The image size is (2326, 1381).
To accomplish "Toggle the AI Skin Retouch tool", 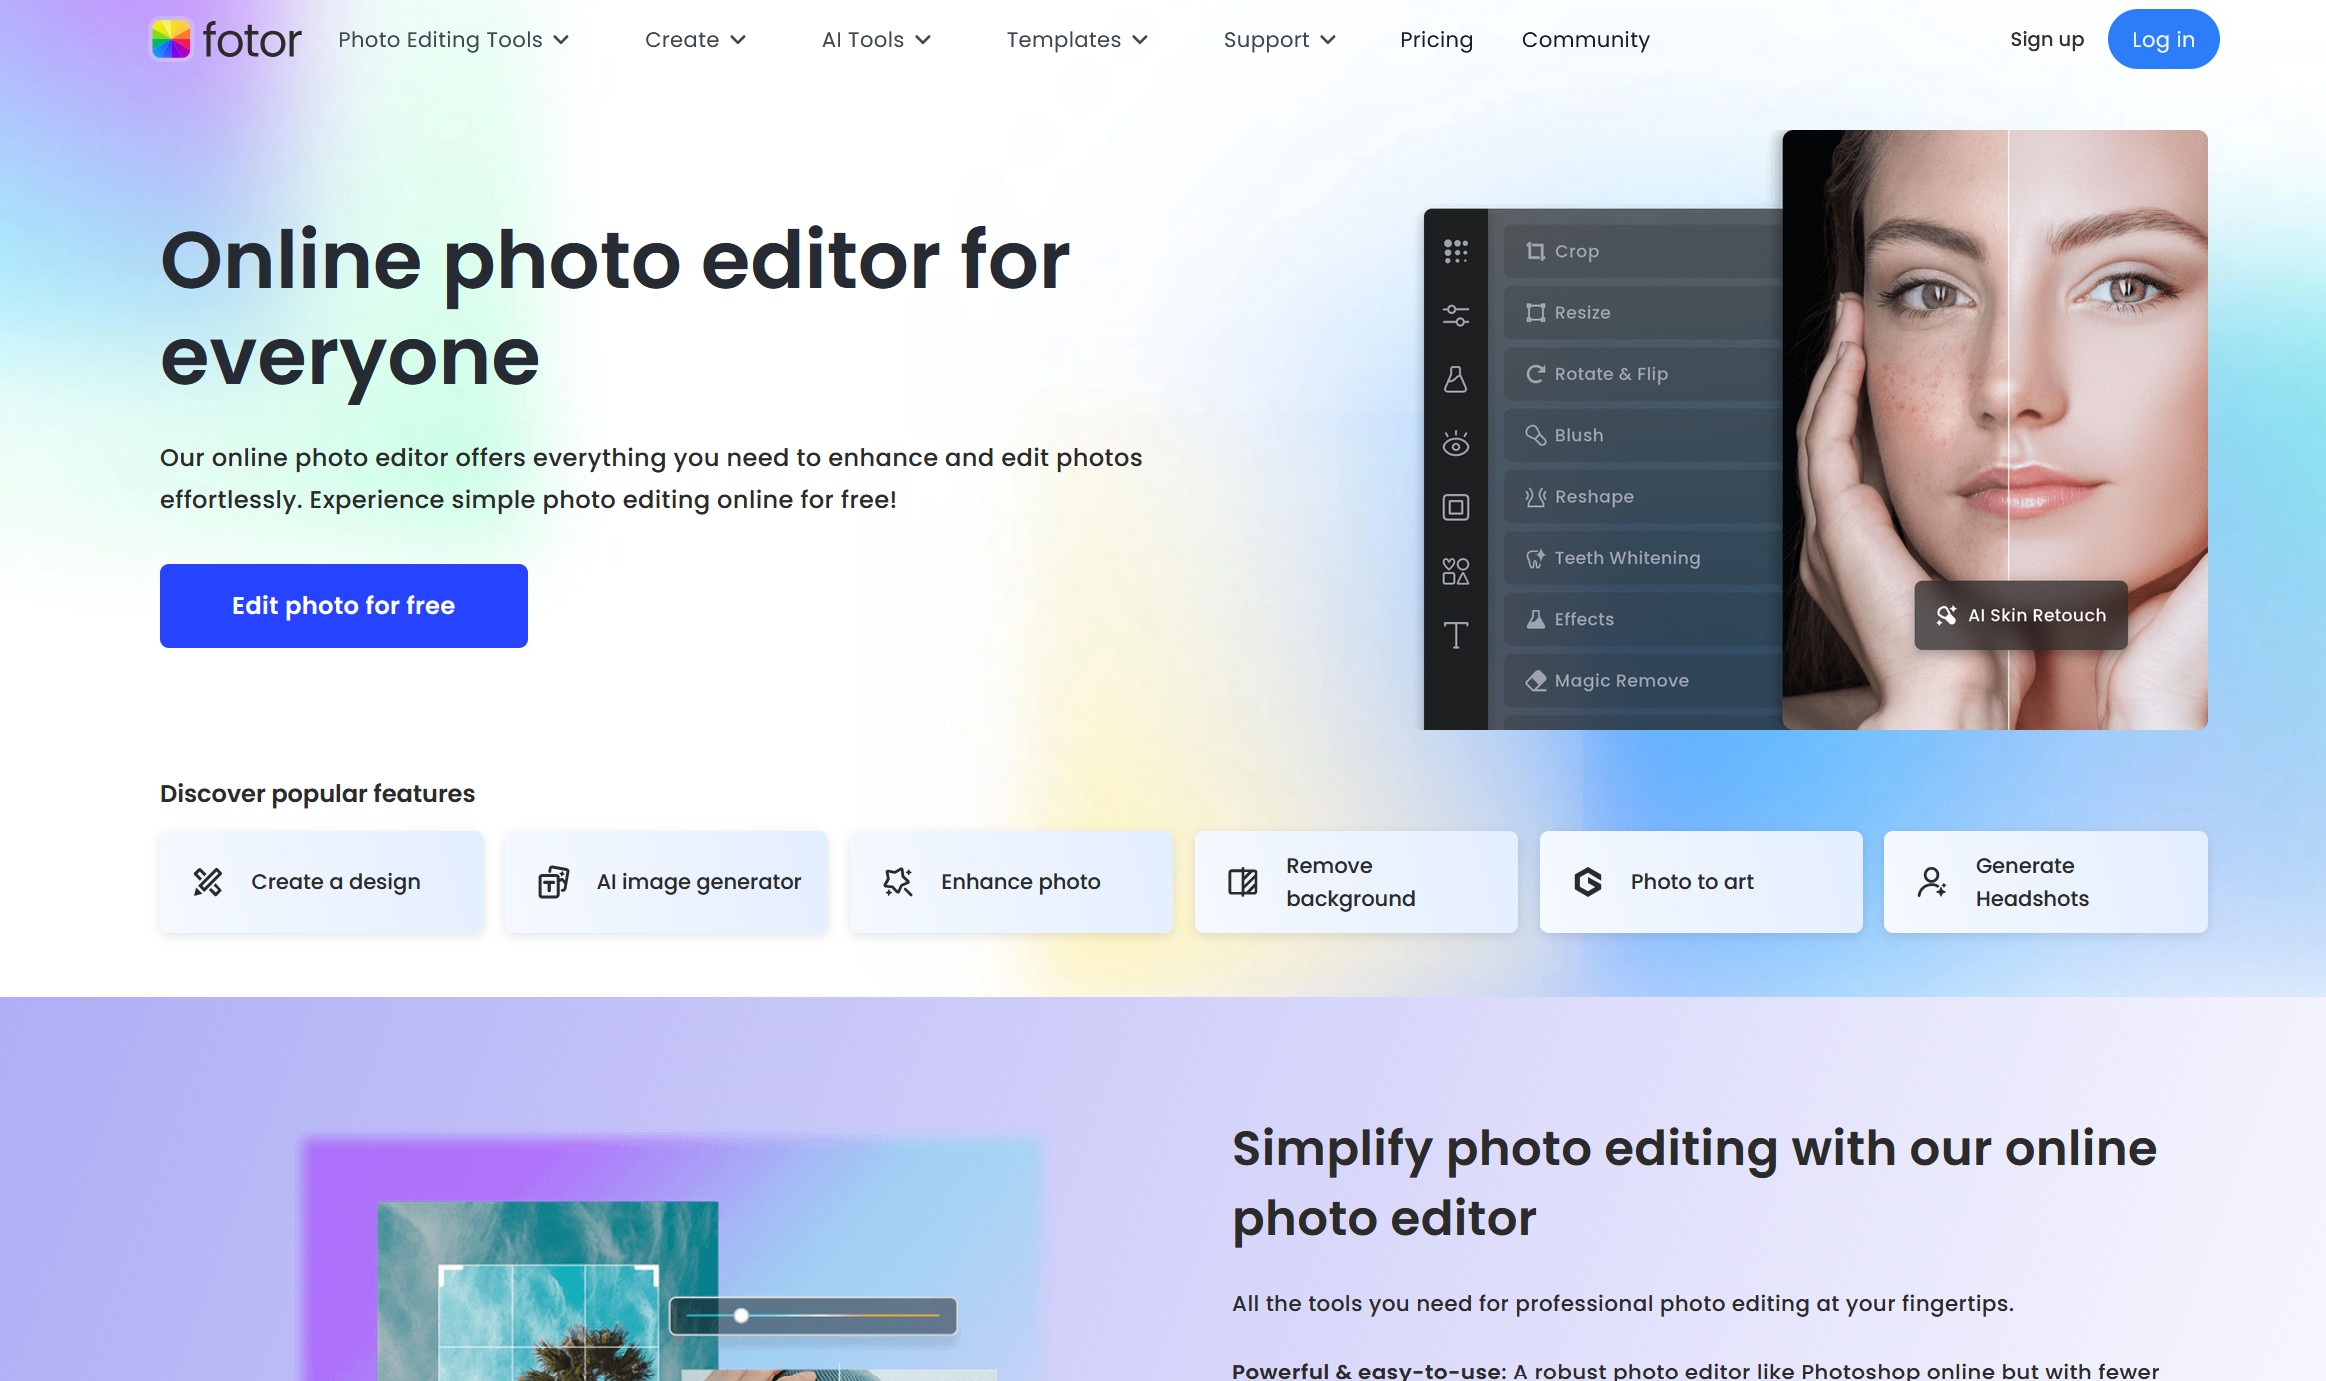I will 2022,615.
